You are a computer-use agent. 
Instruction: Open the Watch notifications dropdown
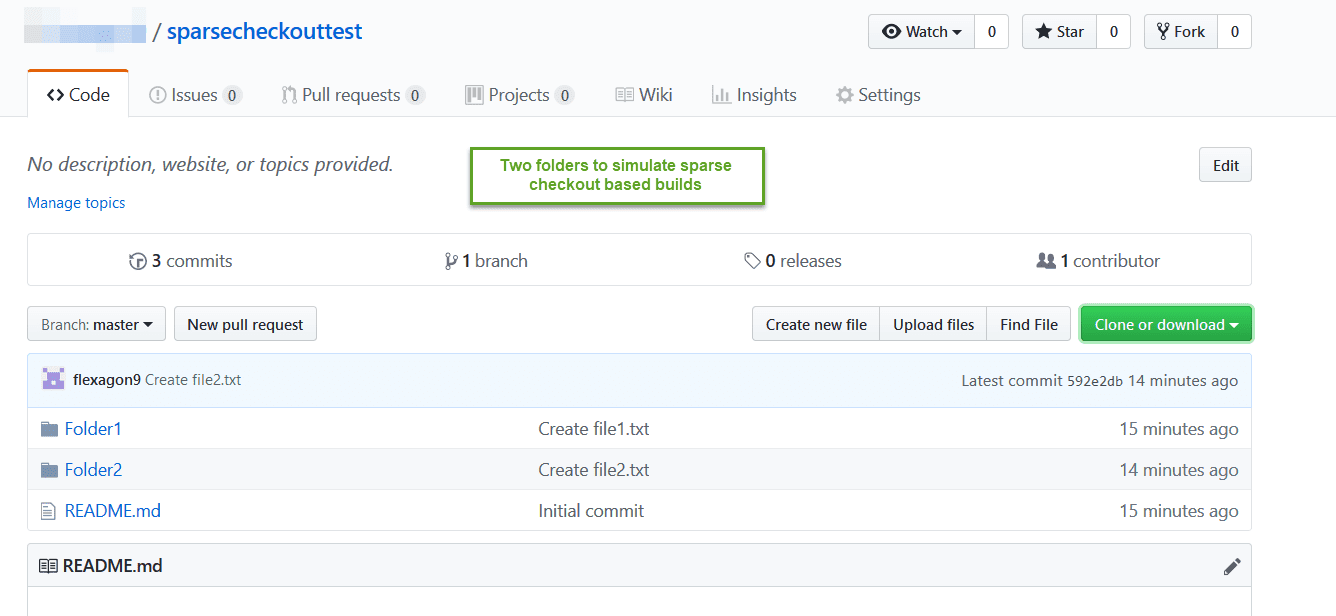921,31
